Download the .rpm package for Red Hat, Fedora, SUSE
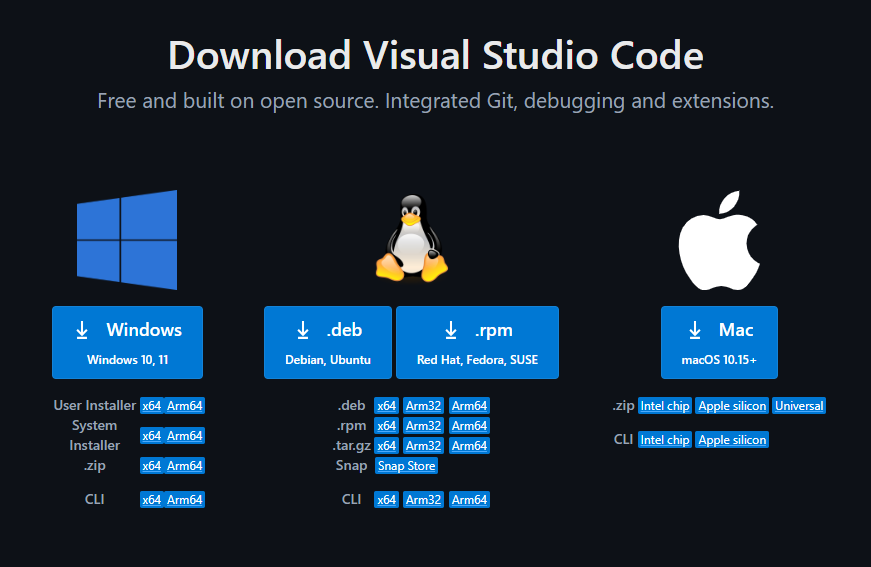This screenshot has height=567, width=871. point(477,342)
